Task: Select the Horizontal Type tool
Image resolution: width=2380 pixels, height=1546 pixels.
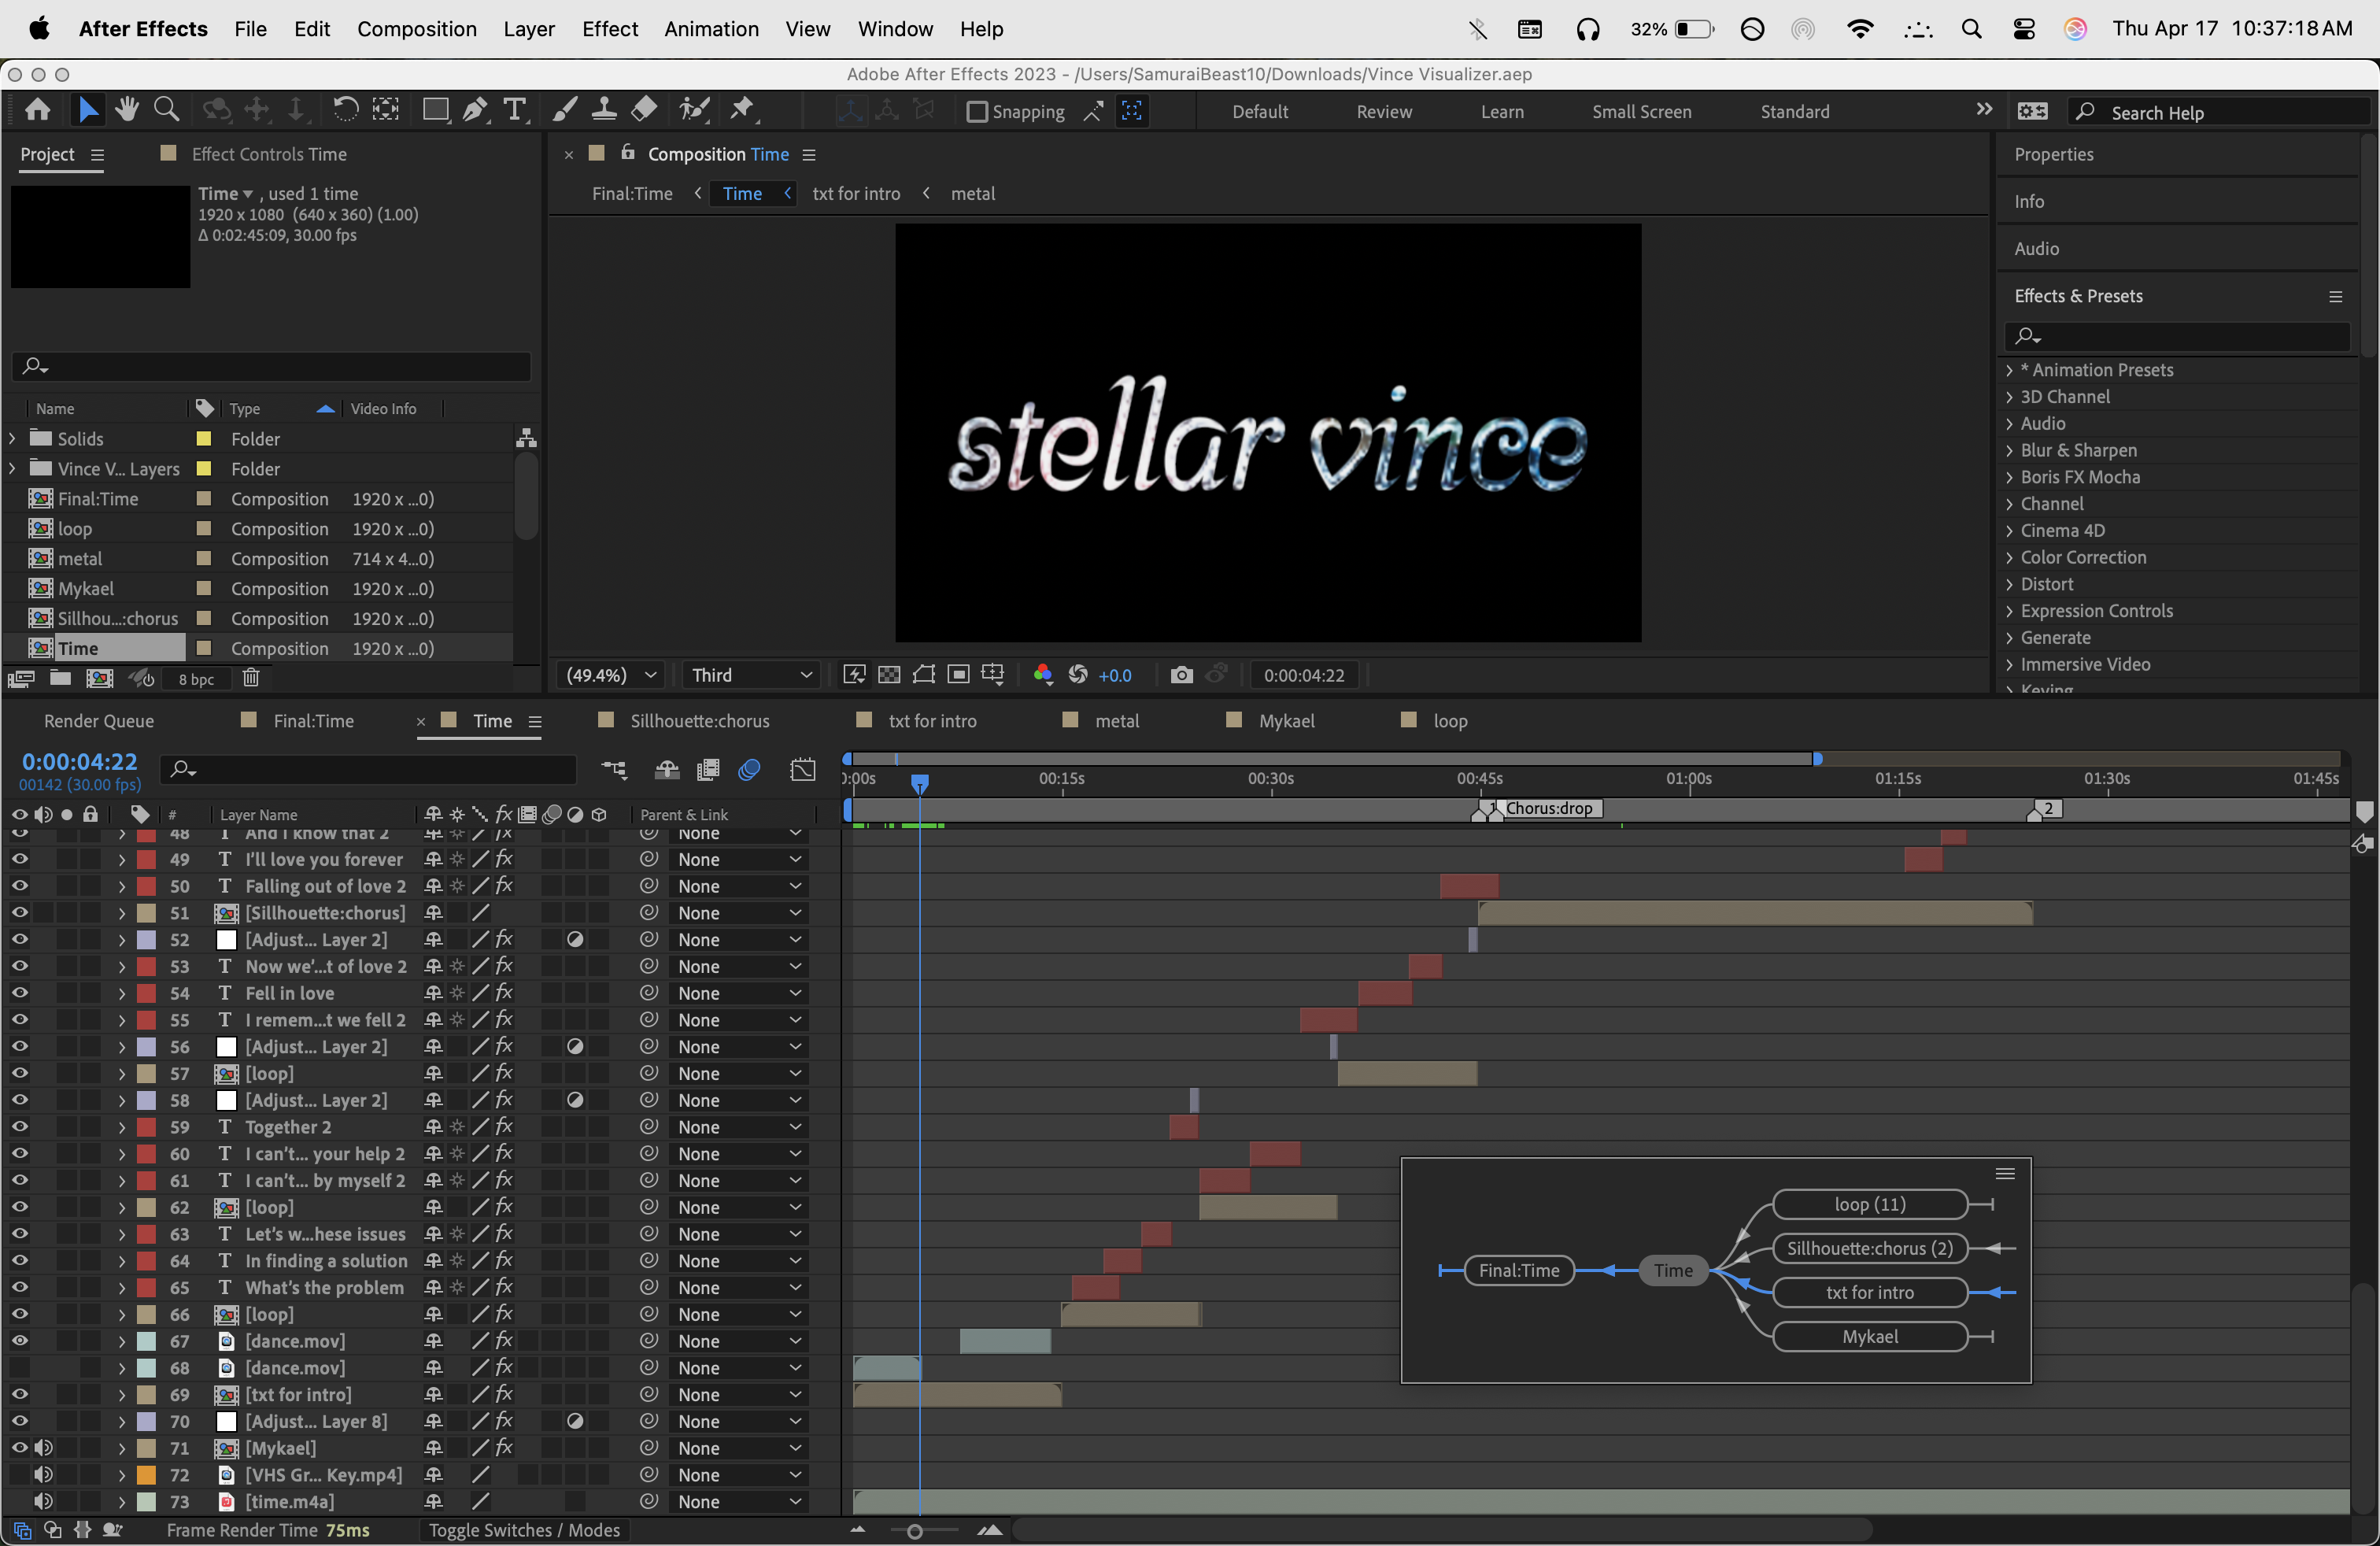Action: tap(514, 110)
